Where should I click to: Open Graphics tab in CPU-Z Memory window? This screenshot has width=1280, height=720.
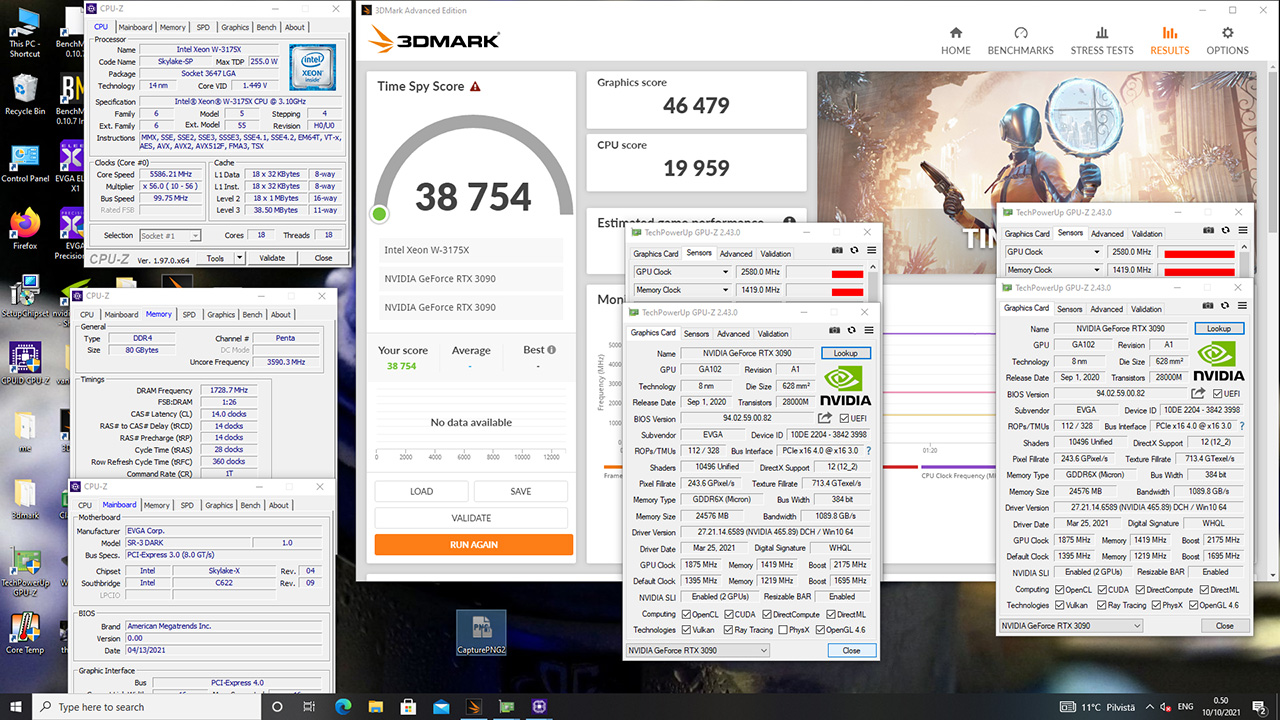(x=221, y=314)
